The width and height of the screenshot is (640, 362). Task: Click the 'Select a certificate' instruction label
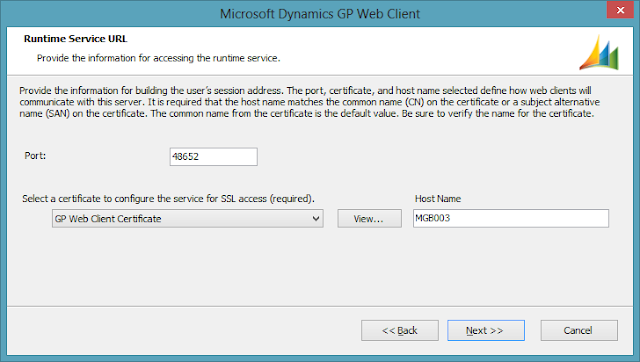(x=168, y=199)
